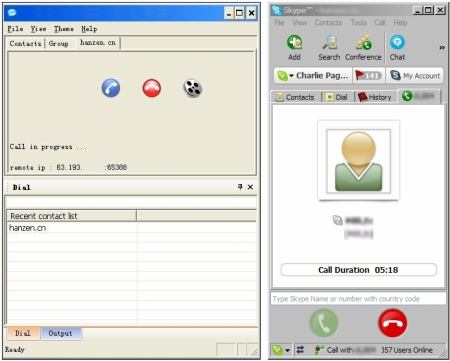Click the Search icon in Skype toolbar
This screenshot has height=361, width=450.
(x=329, y=47)
